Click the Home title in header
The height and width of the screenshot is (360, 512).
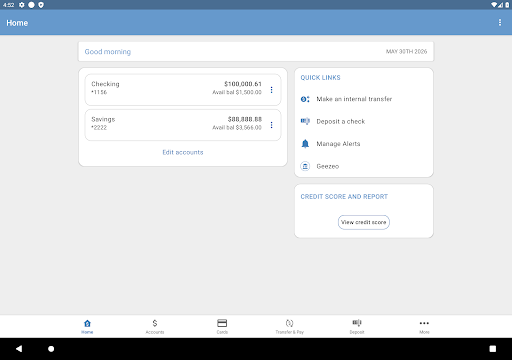click(17, 23)
